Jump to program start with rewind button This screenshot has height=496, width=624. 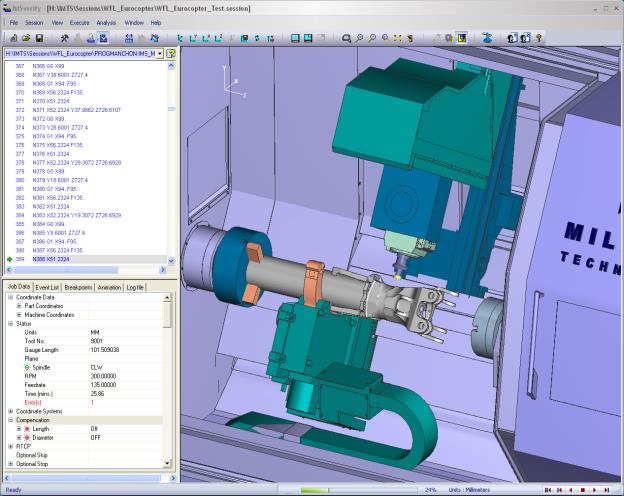(547, 490)
